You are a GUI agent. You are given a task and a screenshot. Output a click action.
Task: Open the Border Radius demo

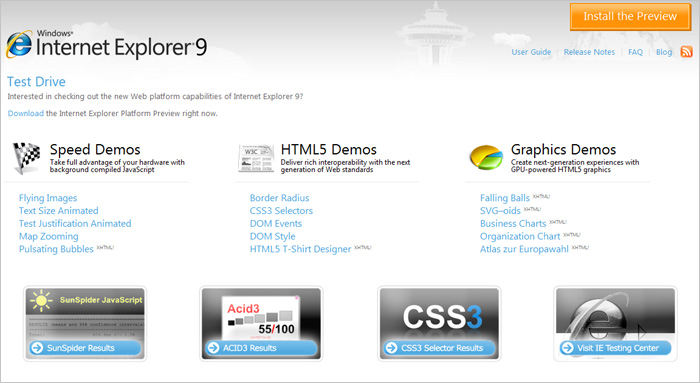(279, 198)
